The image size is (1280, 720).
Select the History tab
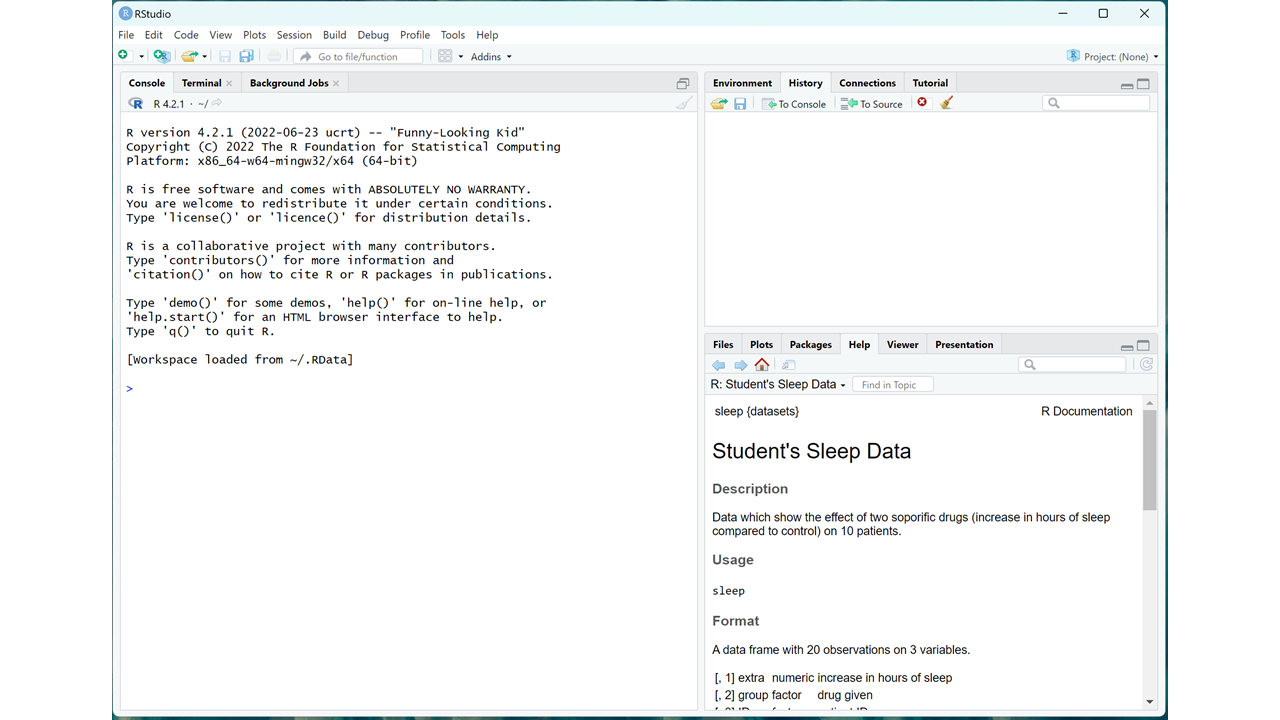pyautogui.click(x=805, y=83)
